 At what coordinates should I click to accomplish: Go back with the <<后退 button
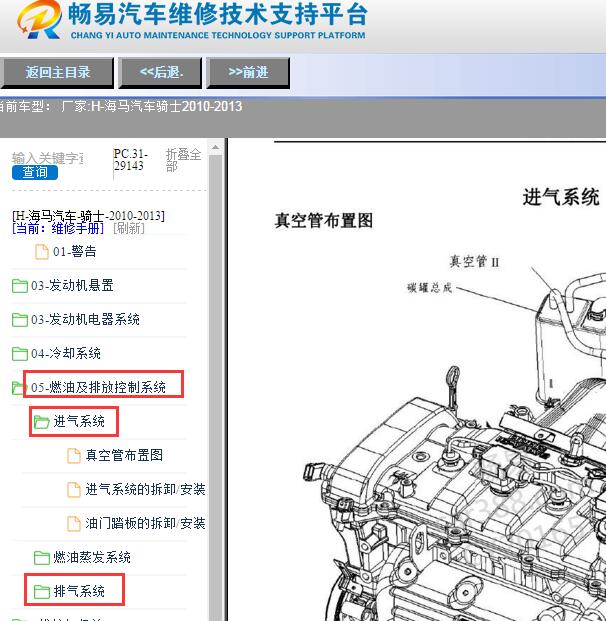tap(161, 72)
